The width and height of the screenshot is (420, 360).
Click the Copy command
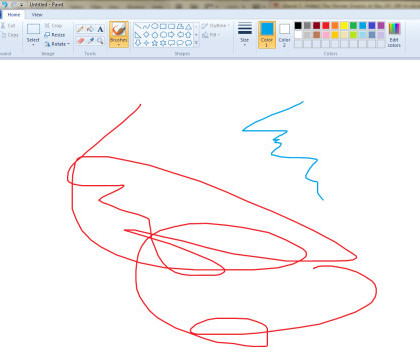pyautogui.click(x=9, y=35)
